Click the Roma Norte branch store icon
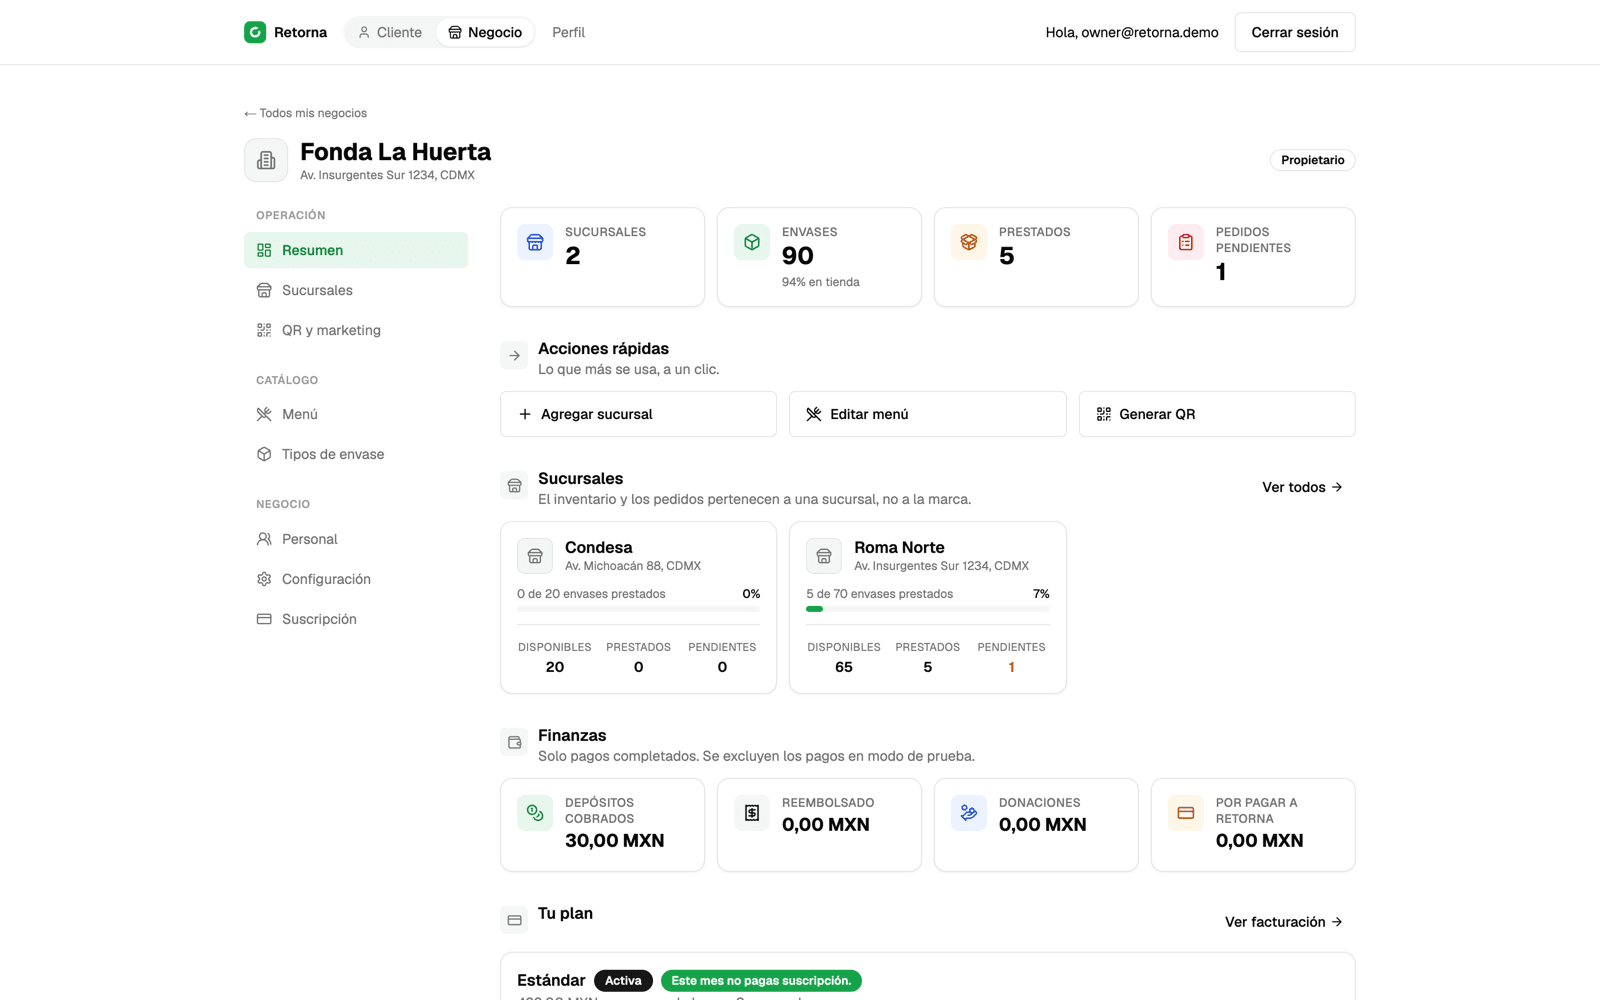 point(824,556)
